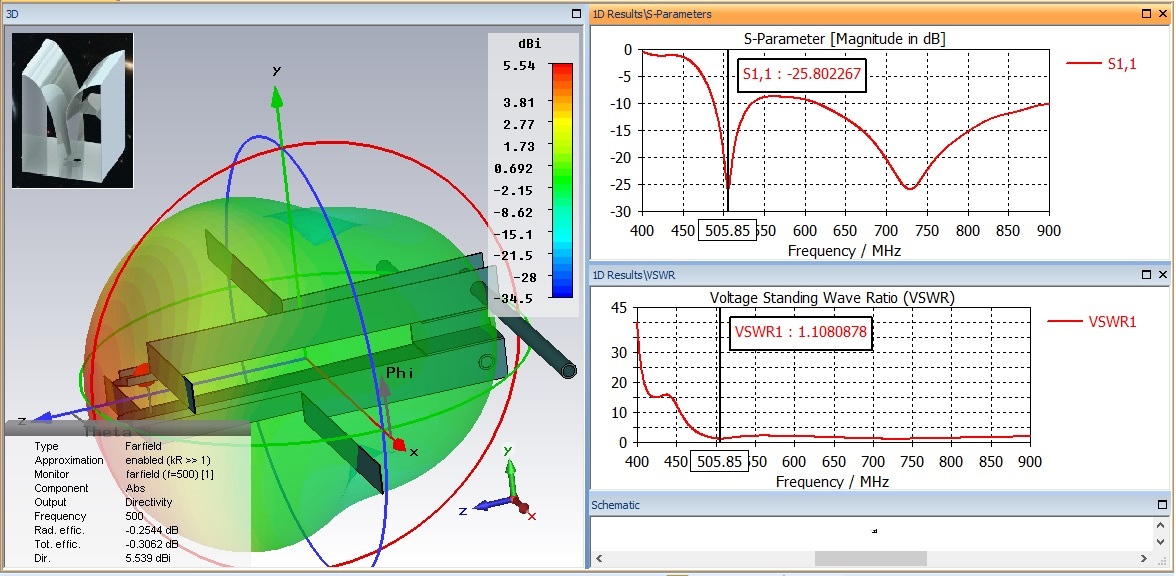The image size is (1176, 576).
Task: Maximize the VSWR results panel
Action: click(x=1146, y=274)
